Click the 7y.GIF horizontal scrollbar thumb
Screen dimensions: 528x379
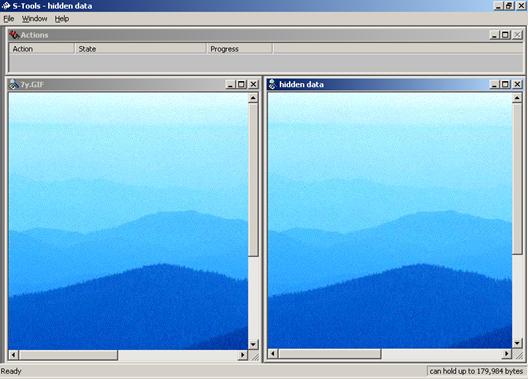pyautogui.click(x=68, y=355)
